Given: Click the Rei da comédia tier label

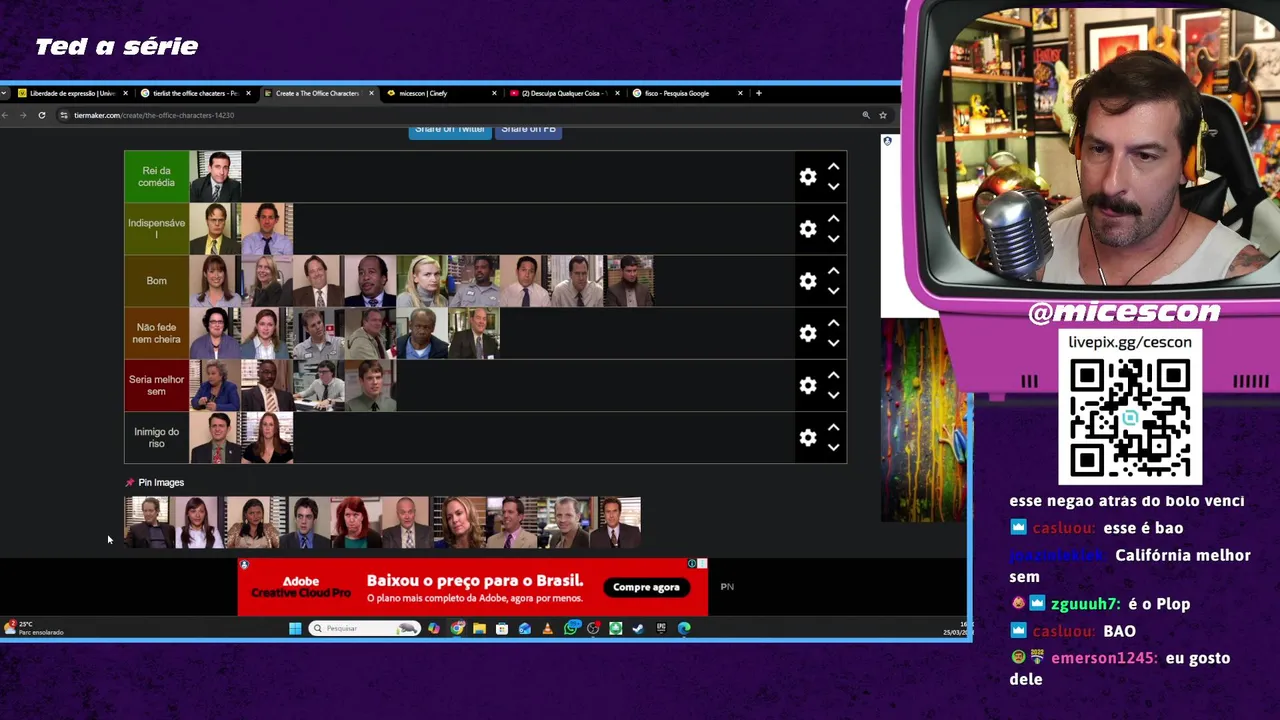Looking at the screenshot, I should [x=156, y=177].
